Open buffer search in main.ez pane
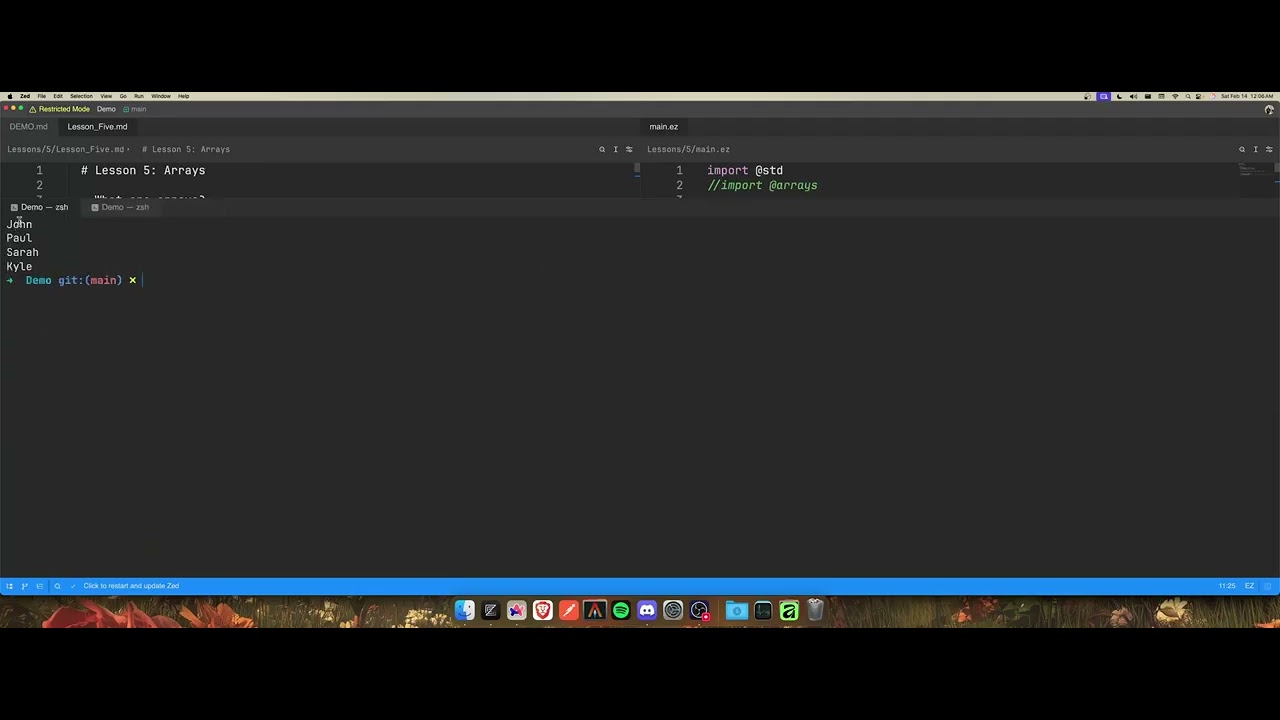 click(x=1242, y=149)
